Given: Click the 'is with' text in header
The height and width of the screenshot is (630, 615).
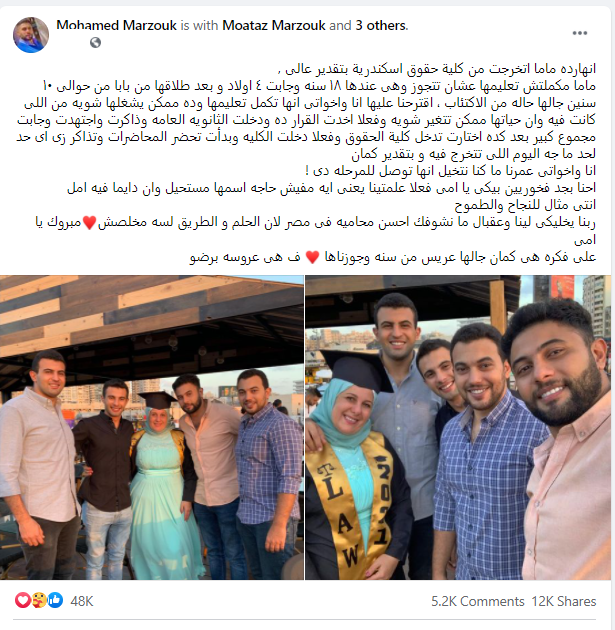Looking at the screenshot, I should tap(199, 25).
